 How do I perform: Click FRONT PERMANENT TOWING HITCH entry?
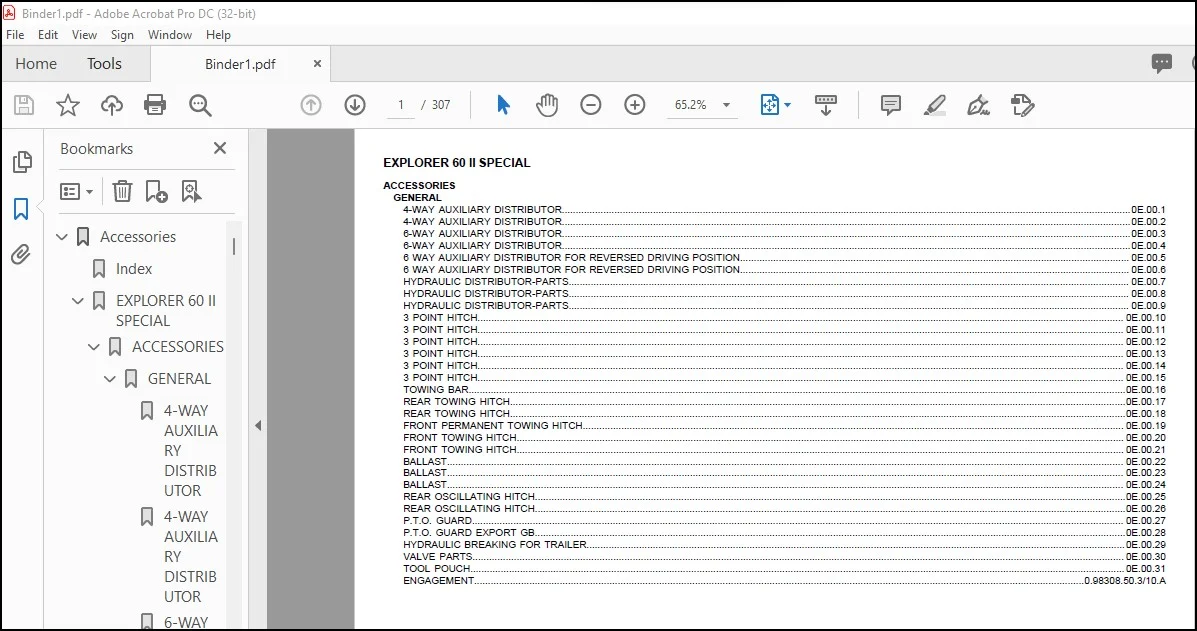point(492,425)
